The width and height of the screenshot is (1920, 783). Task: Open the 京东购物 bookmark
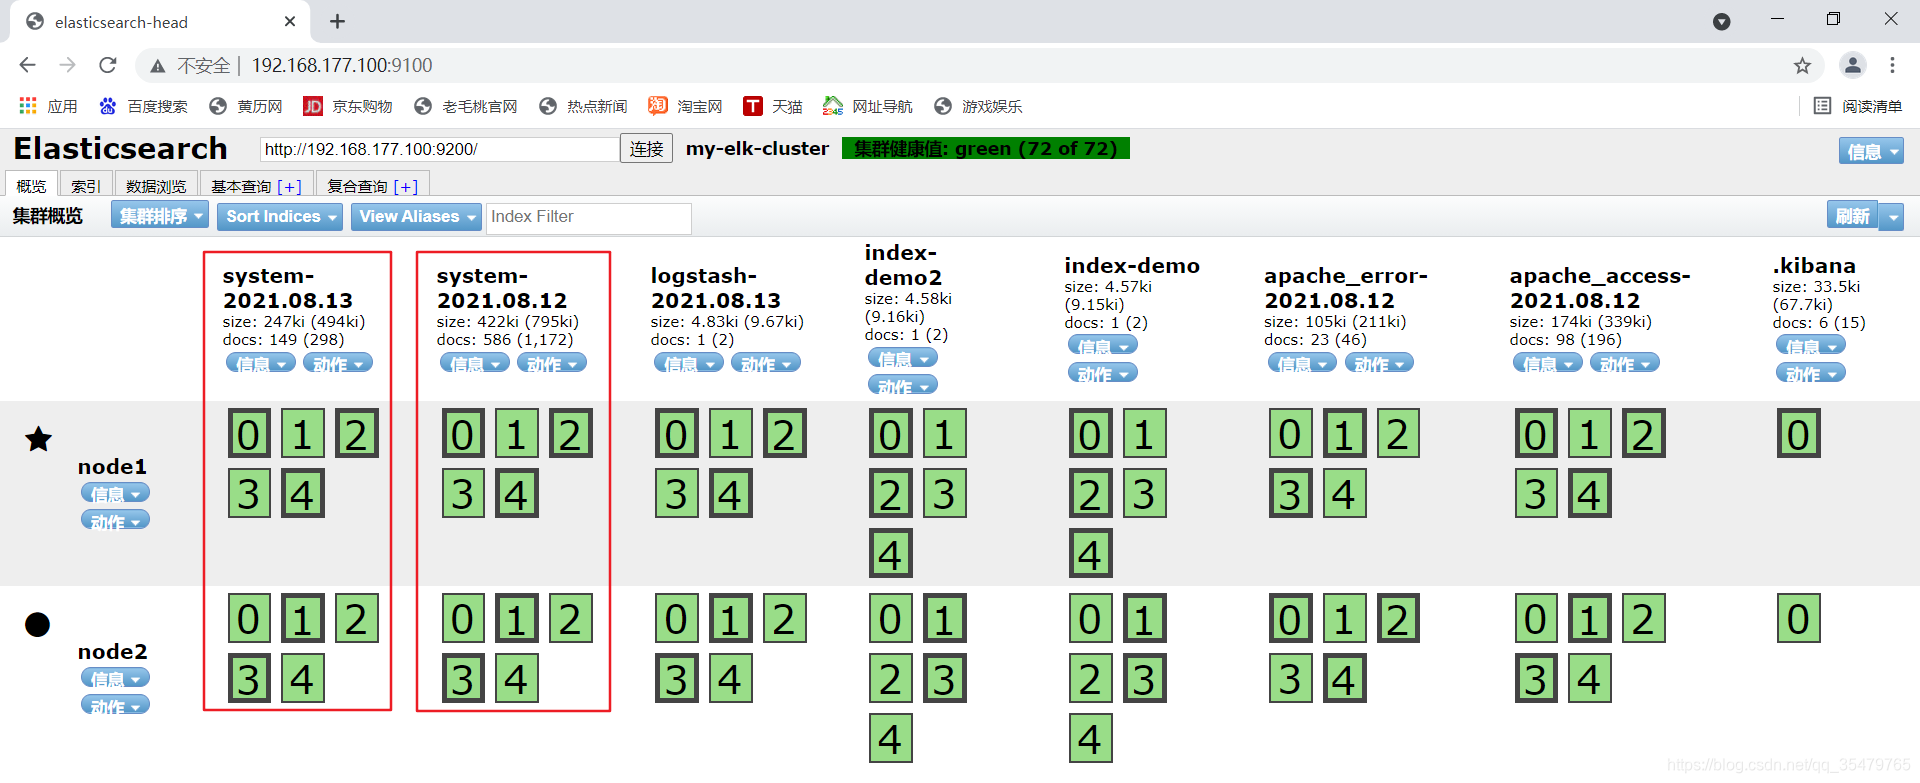(x=348, y=106)
